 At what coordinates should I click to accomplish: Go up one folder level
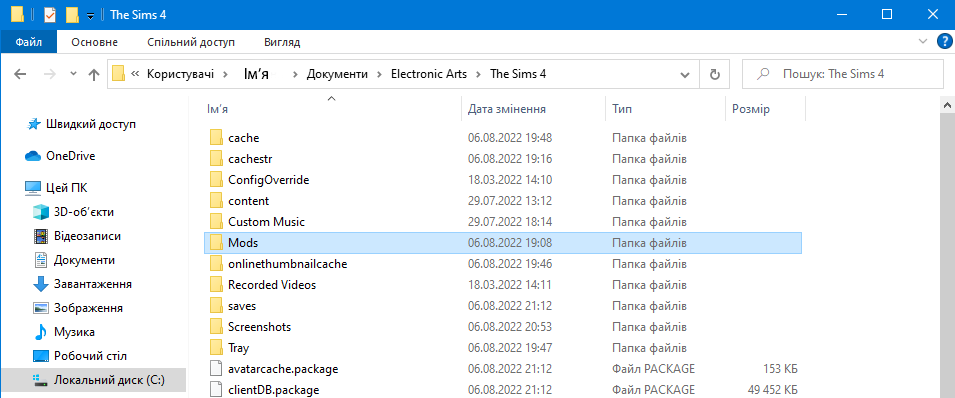[94, 74]
